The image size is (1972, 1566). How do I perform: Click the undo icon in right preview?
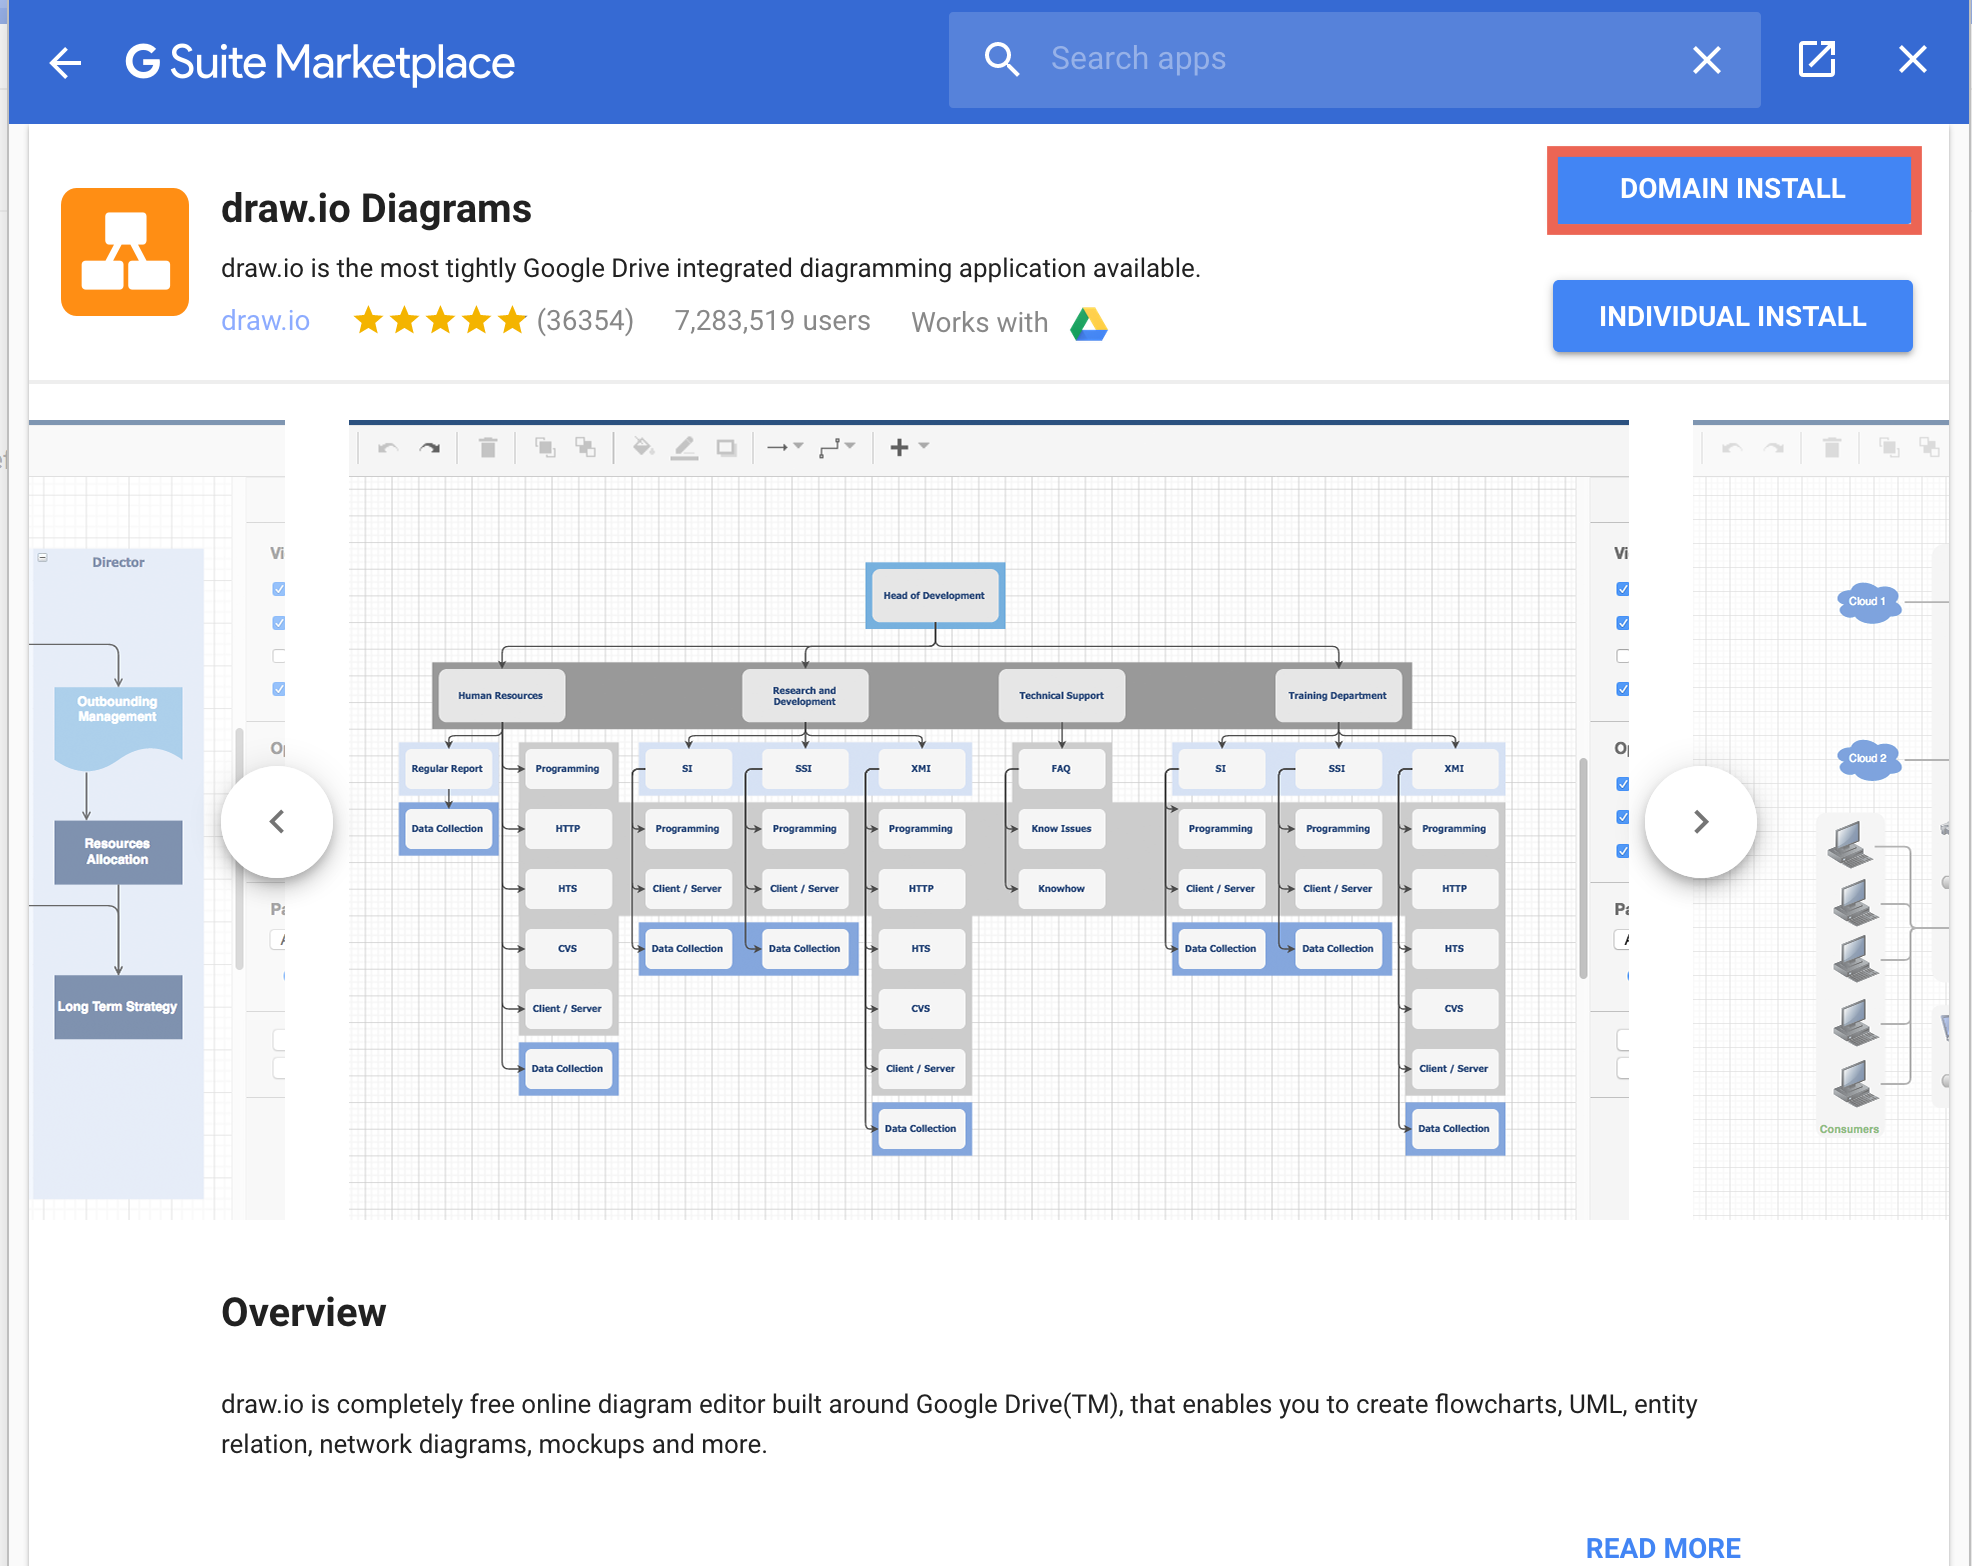(x=1732, y=448)
